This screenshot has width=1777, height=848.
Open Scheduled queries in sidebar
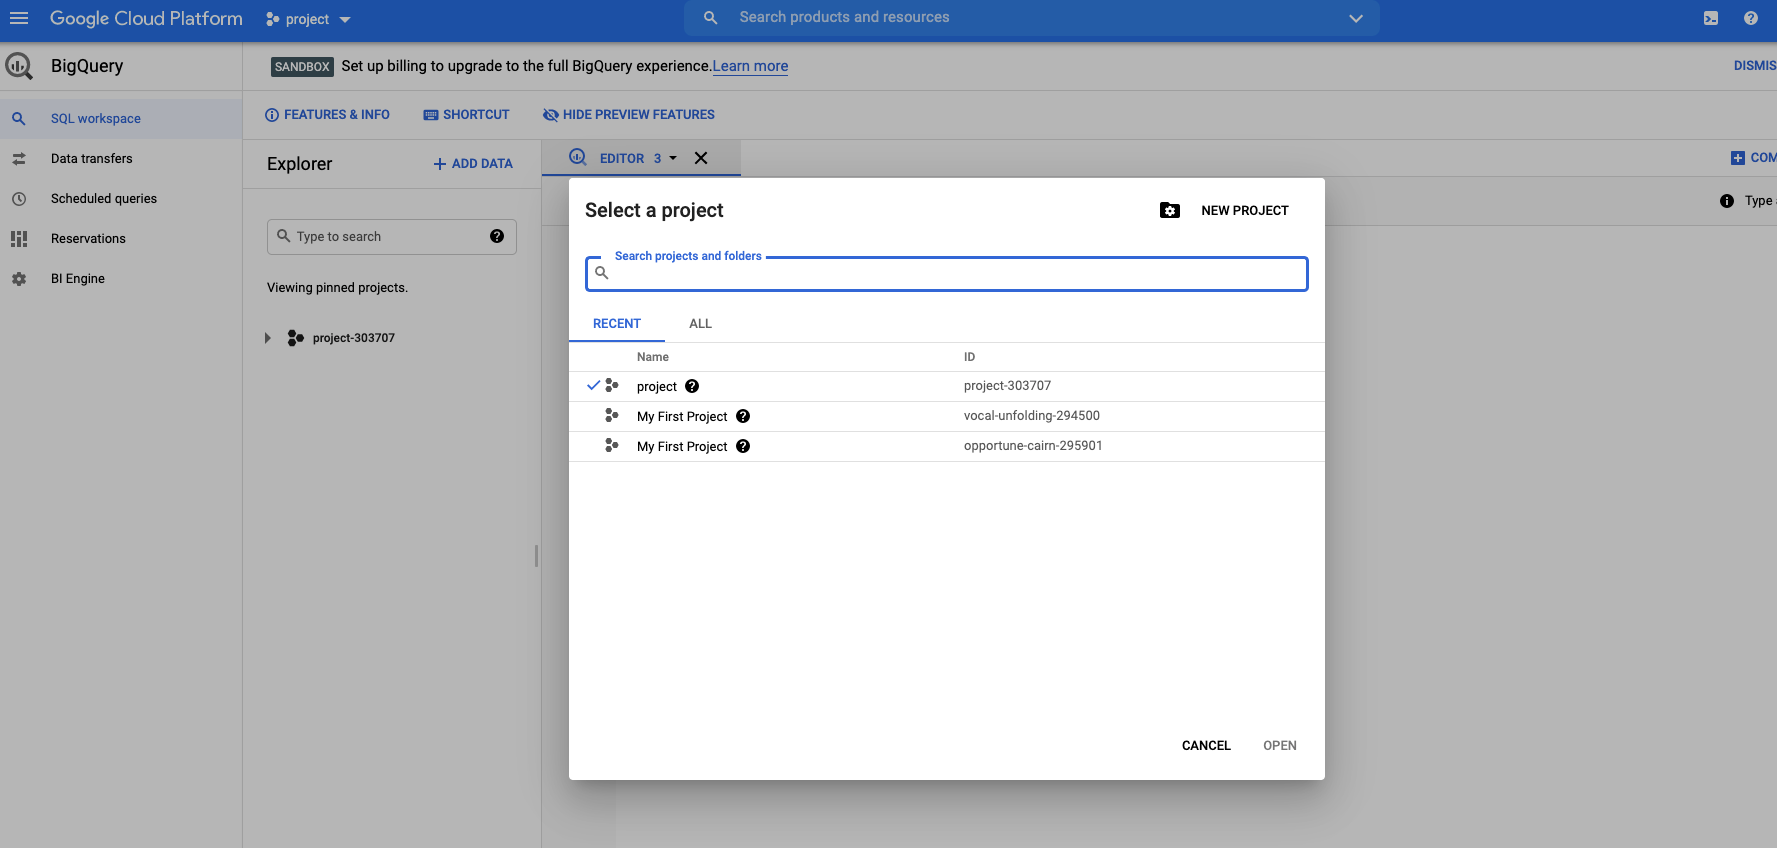click(121, 198)
